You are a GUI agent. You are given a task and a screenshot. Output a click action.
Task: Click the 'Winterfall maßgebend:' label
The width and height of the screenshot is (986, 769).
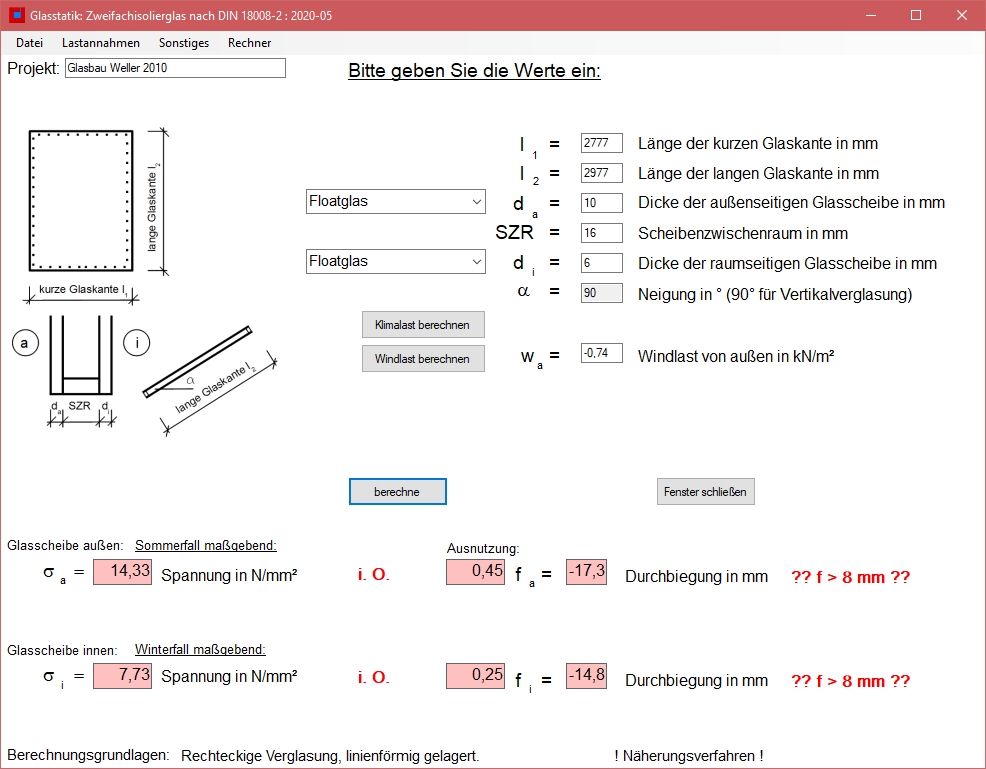tap(200, 649)
